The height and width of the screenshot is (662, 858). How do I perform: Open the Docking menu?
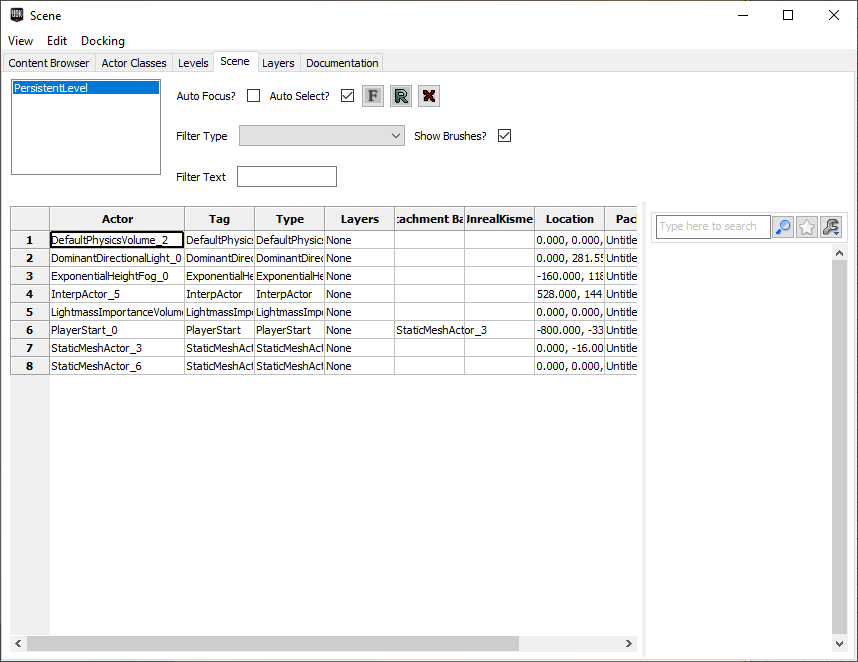pos(103,41)
